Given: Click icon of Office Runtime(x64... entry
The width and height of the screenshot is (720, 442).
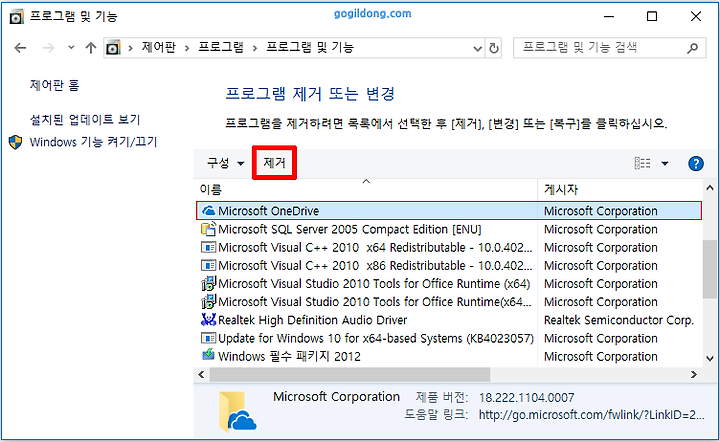Looking at the screenshot, I should pyautogui.click(x=208, y=302).
